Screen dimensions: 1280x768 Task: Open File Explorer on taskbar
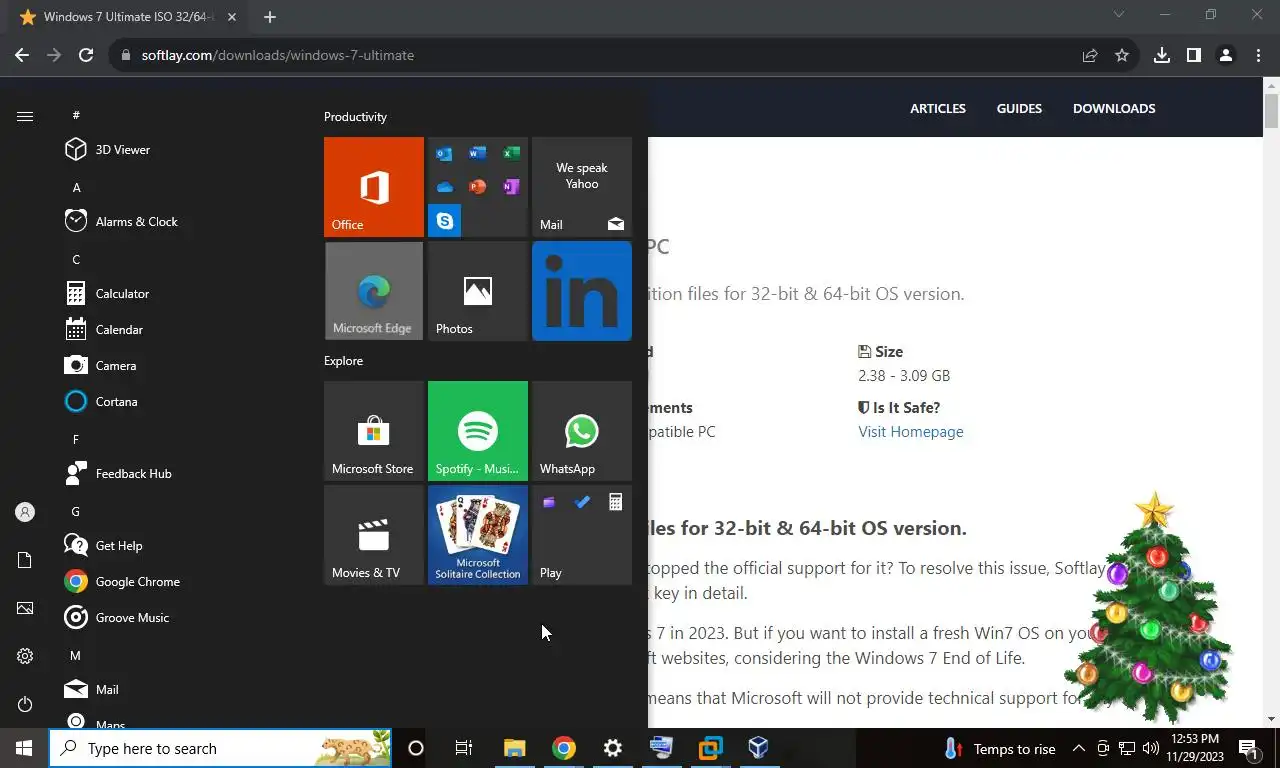click(x=515, y=748)
